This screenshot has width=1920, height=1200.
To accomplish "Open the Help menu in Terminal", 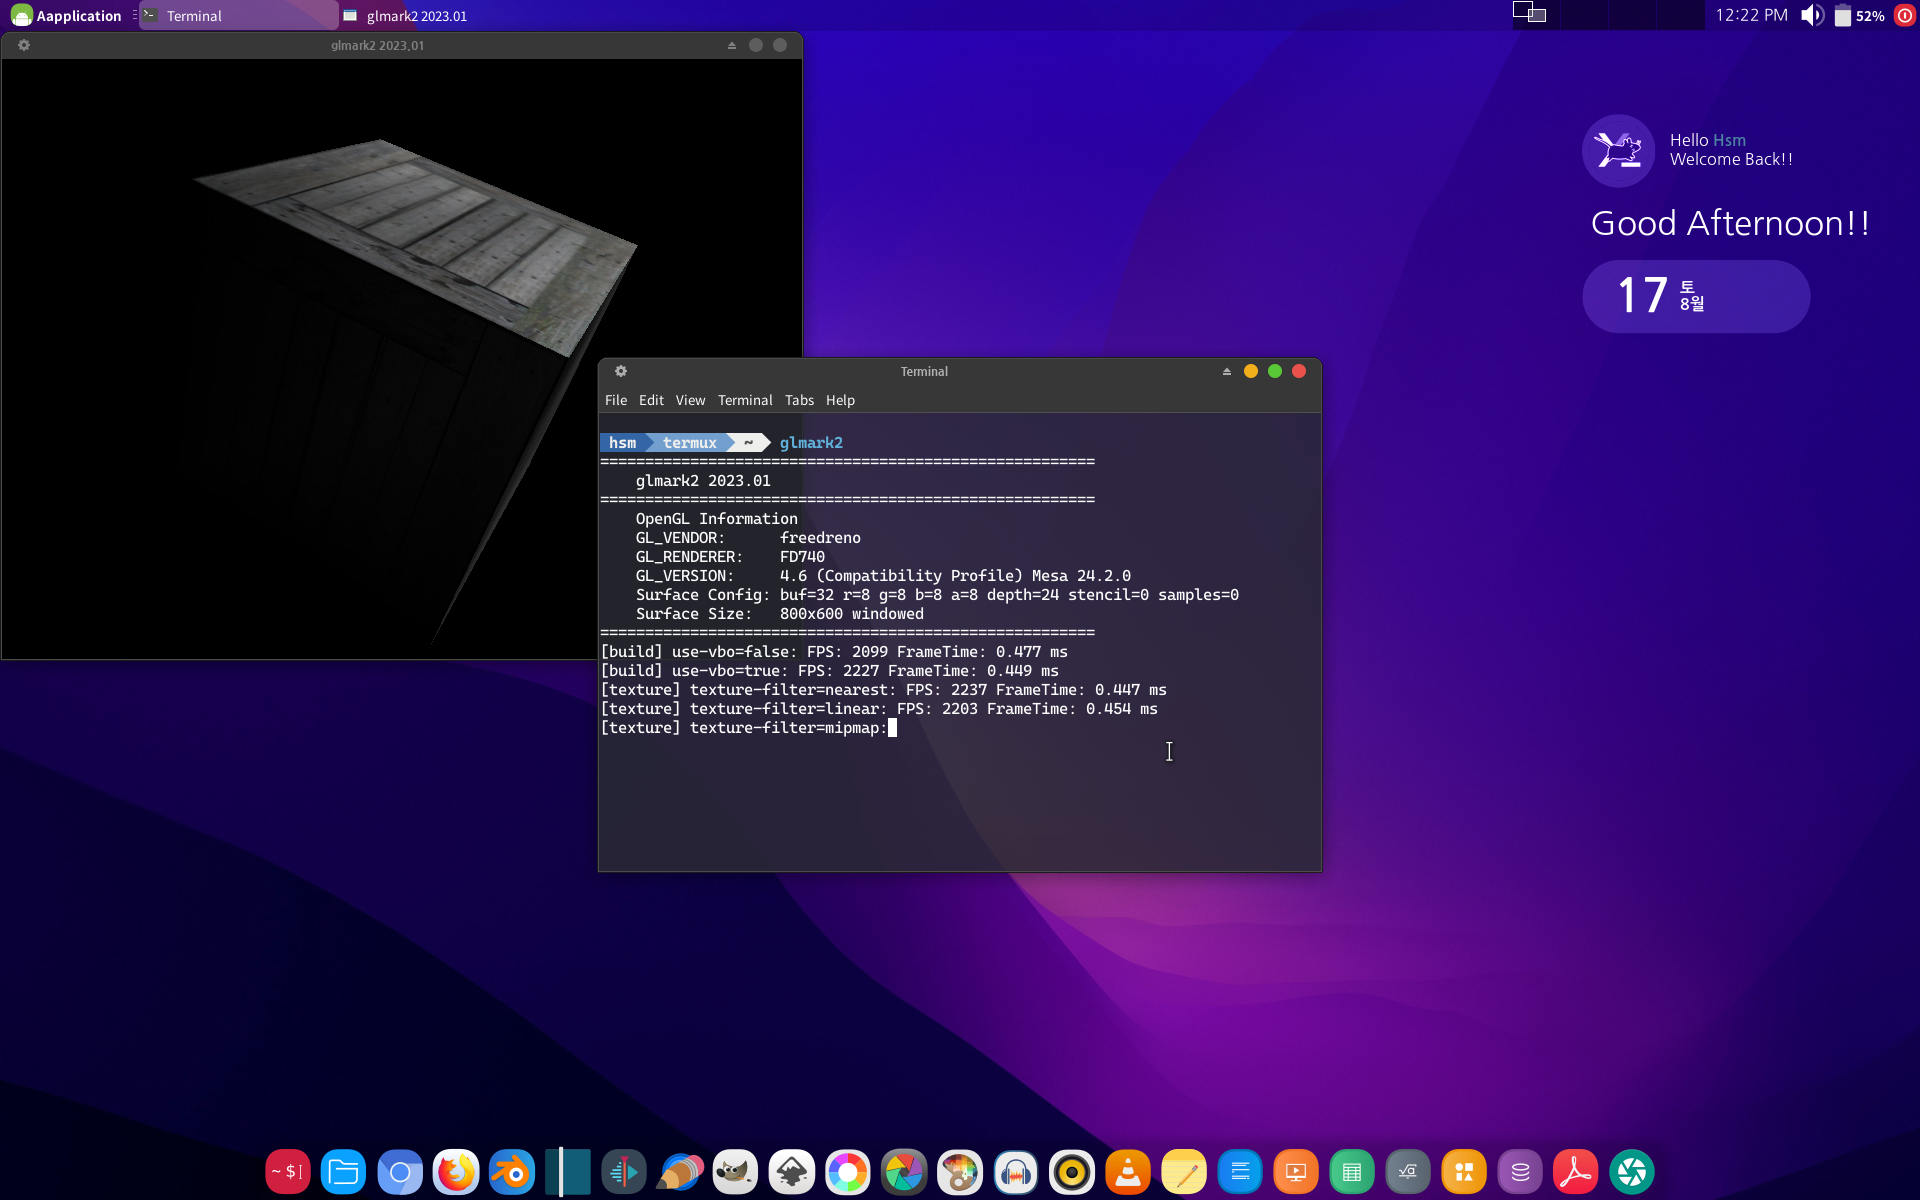I will pyautogui.click(x=840, y=400).
